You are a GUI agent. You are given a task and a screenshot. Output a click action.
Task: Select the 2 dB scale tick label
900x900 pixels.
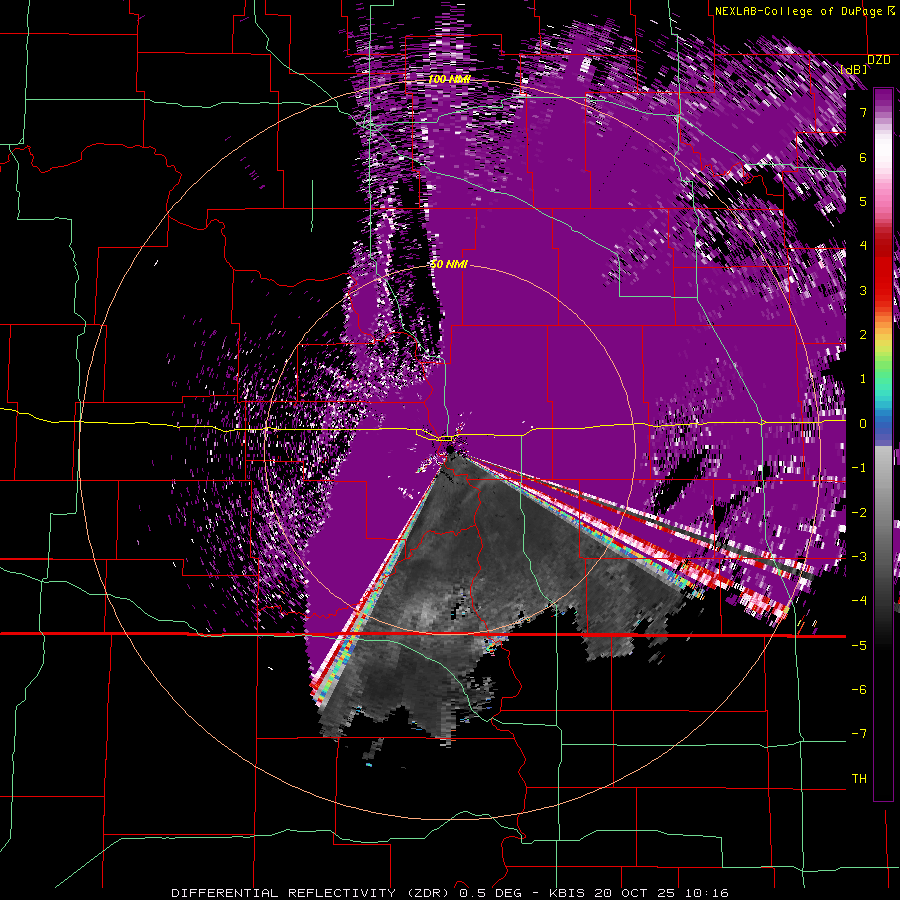coord(863,335)
